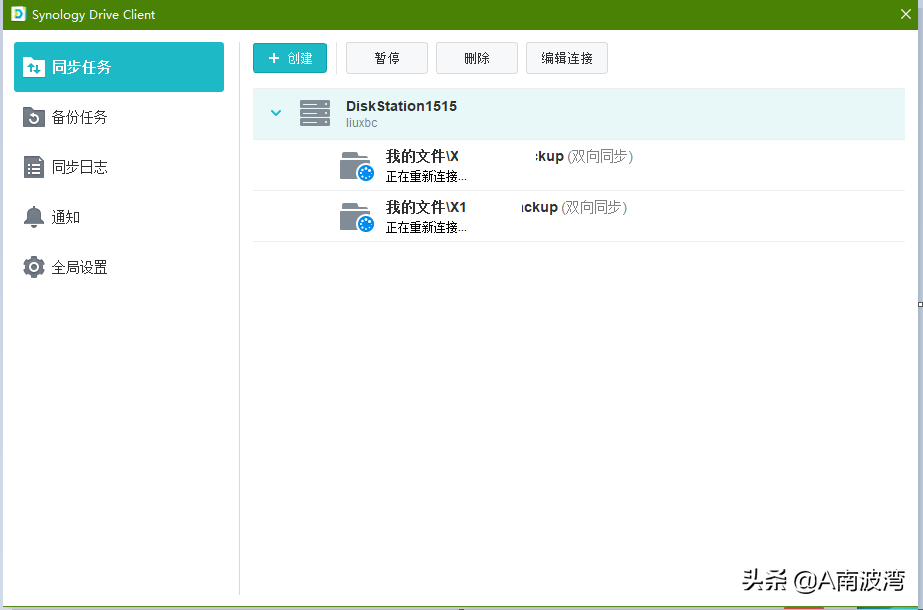Click the Synology Drive Client title bar logo

pos(18,14)
